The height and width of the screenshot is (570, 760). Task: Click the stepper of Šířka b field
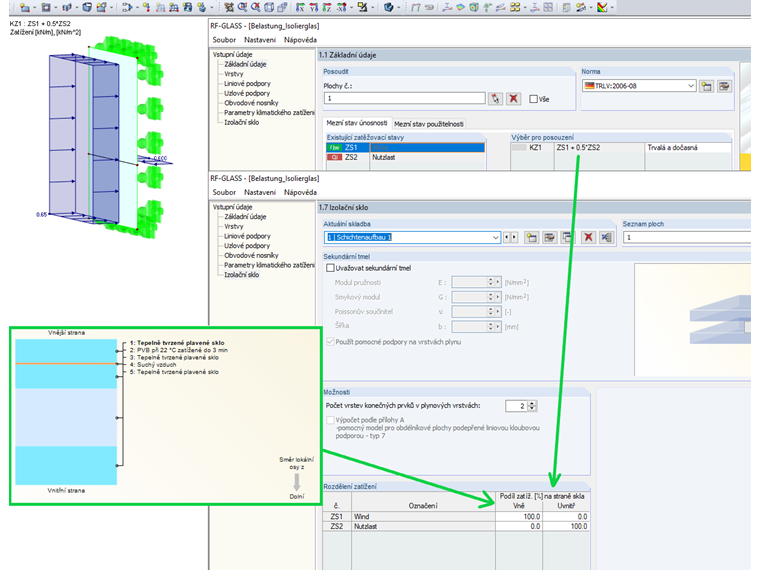(491, 327)
